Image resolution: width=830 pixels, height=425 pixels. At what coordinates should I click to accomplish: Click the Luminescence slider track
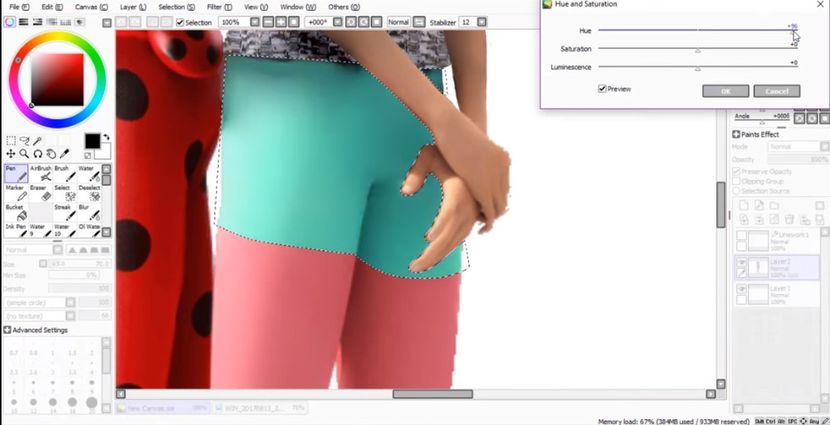click(698, 67)
